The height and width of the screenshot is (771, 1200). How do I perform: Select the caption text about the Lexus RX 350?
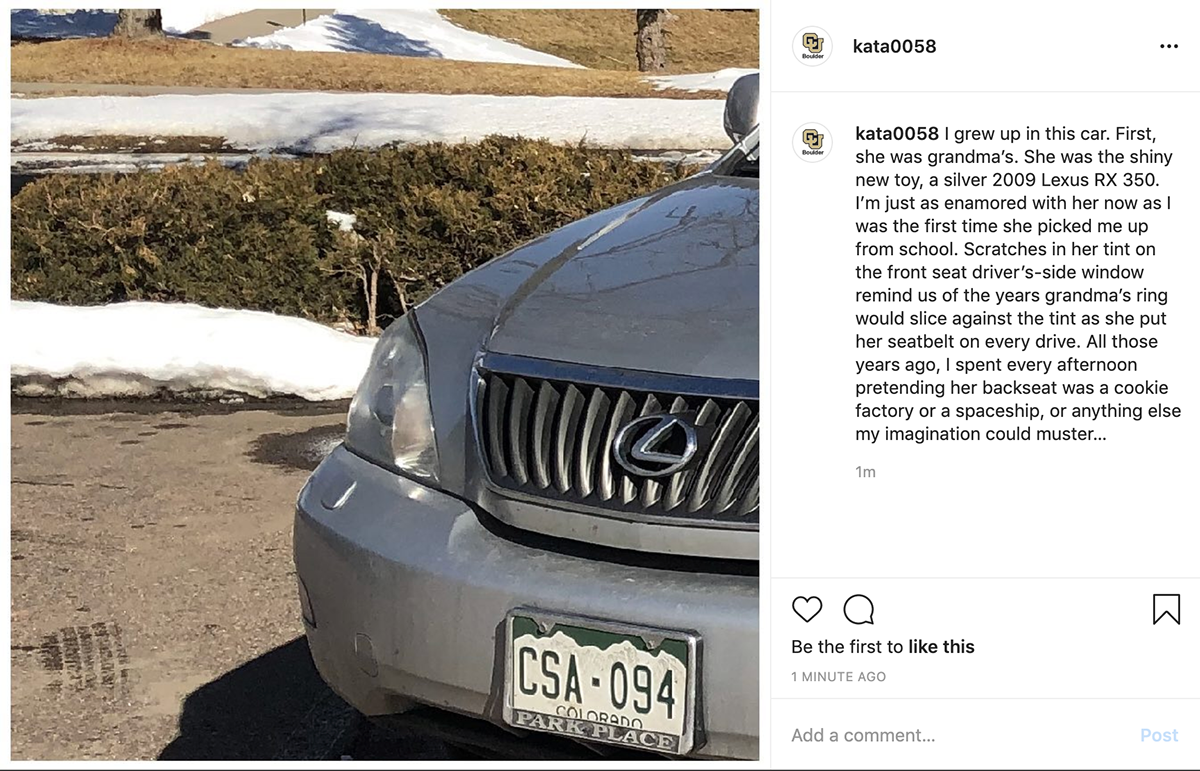pos(1017,284)
